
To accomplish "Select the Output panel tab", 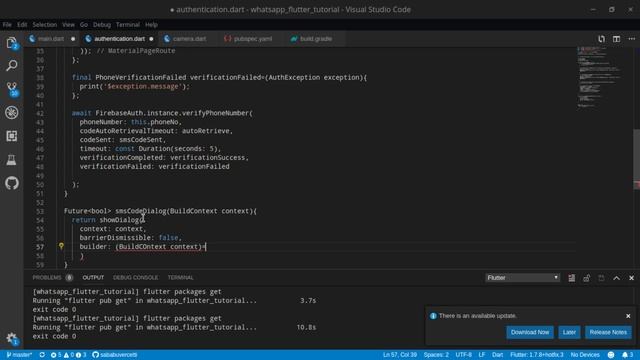I will (x=93, y=278).
